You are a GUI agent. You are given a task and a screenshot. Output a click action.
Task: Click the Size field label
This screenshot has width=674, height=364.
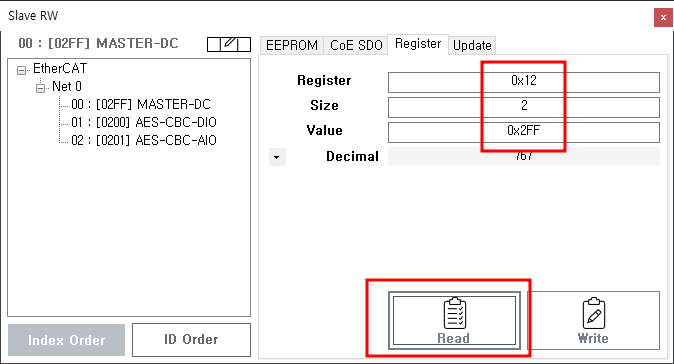coord(324,105)
